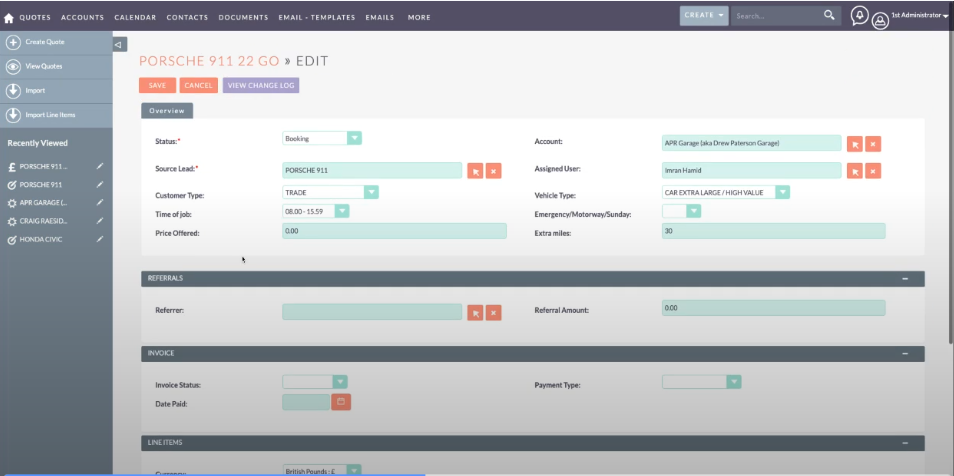Viewport: 954px width, 476px height.
Task: Click the View Change Log button
Action: [261, 86]
